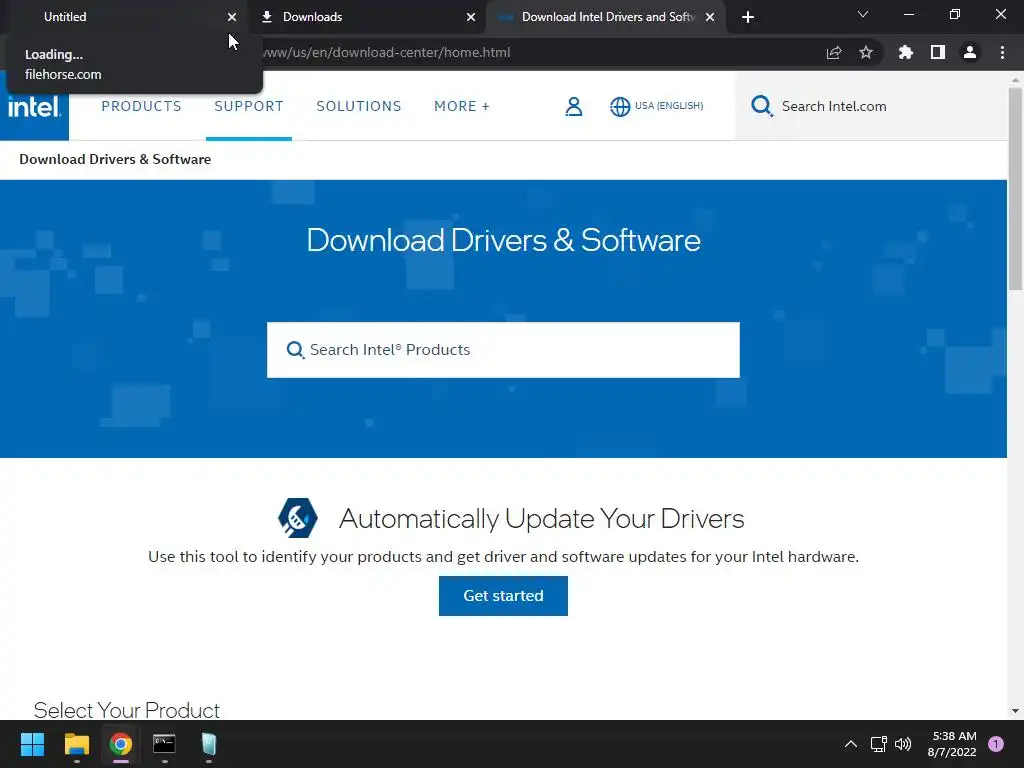Viewport: 1024px width, 768px height.
Task: Open a new tab with plus button
Action: tap(748, 17)
